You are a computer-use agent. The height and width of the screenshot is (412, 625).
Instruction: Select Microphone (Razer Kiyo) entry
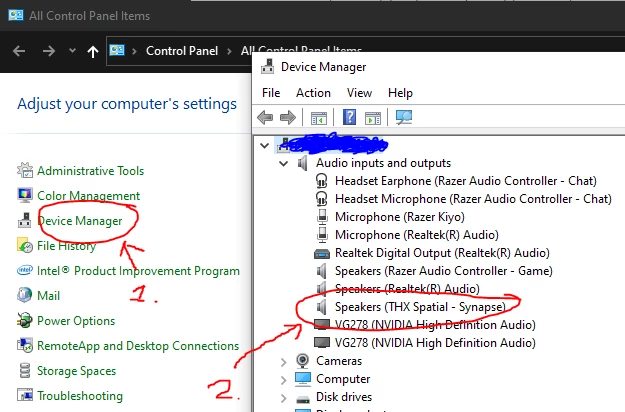pyautogui.click(x=400, y=217)
